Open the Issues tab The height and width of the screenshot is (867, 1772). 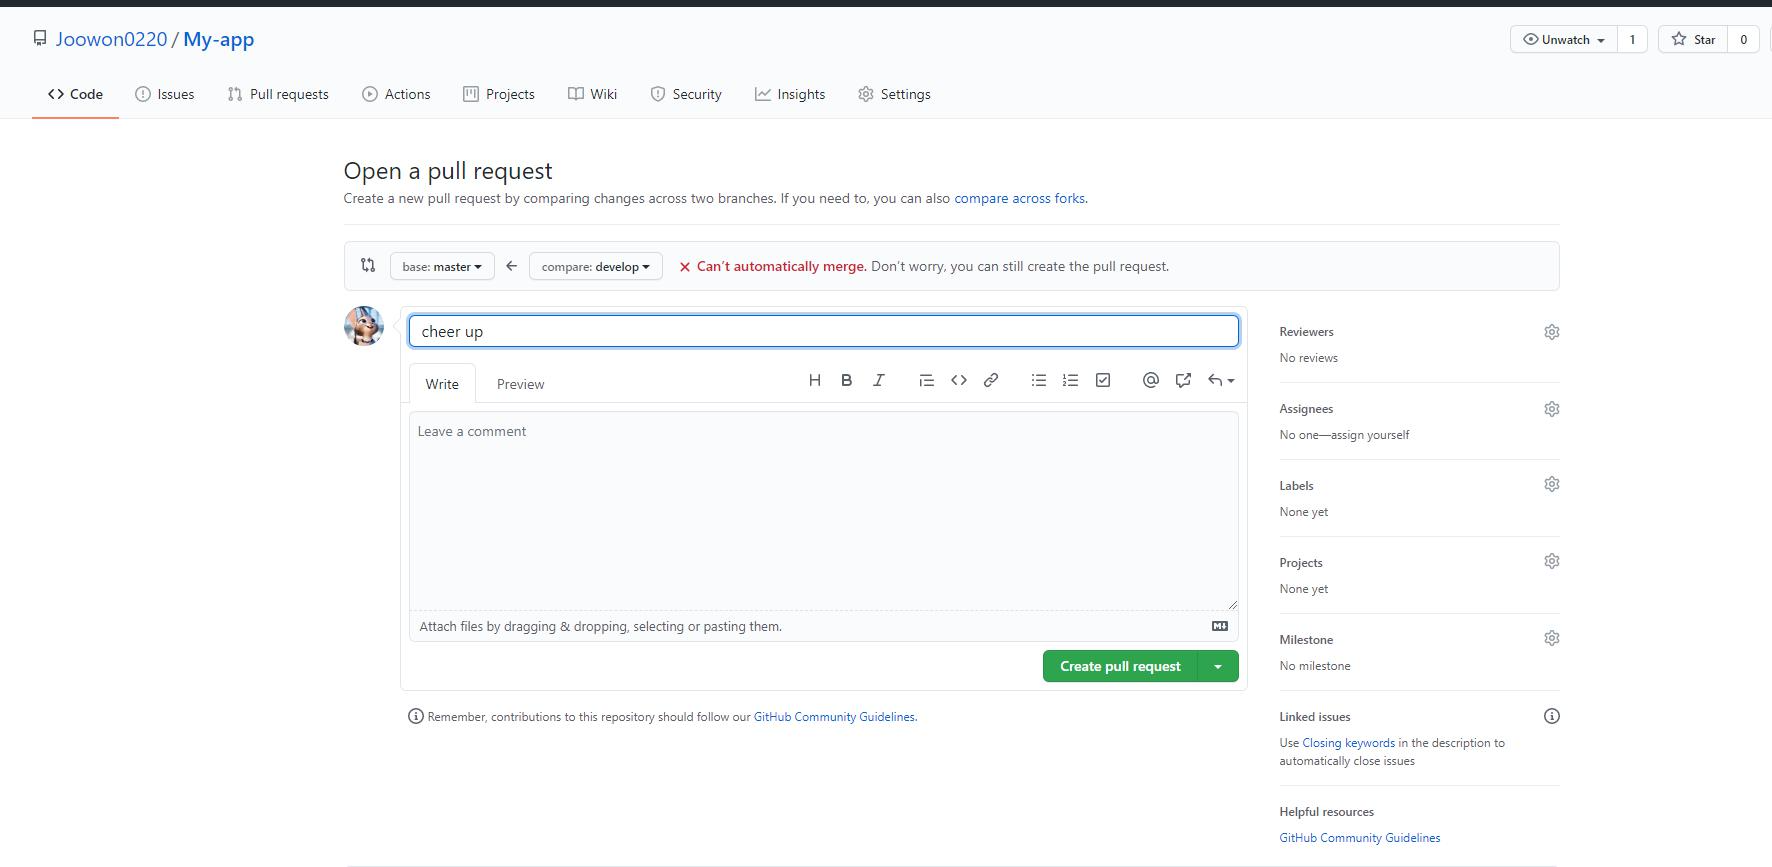(x=165, y=94)
